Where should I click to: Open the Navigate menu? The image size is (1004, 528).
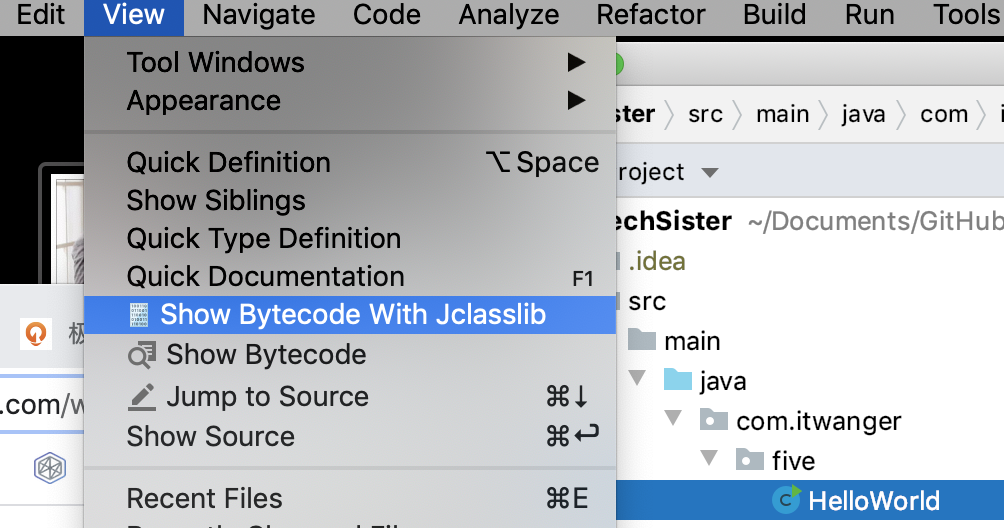pyautogui.click(x=258, y=15)
